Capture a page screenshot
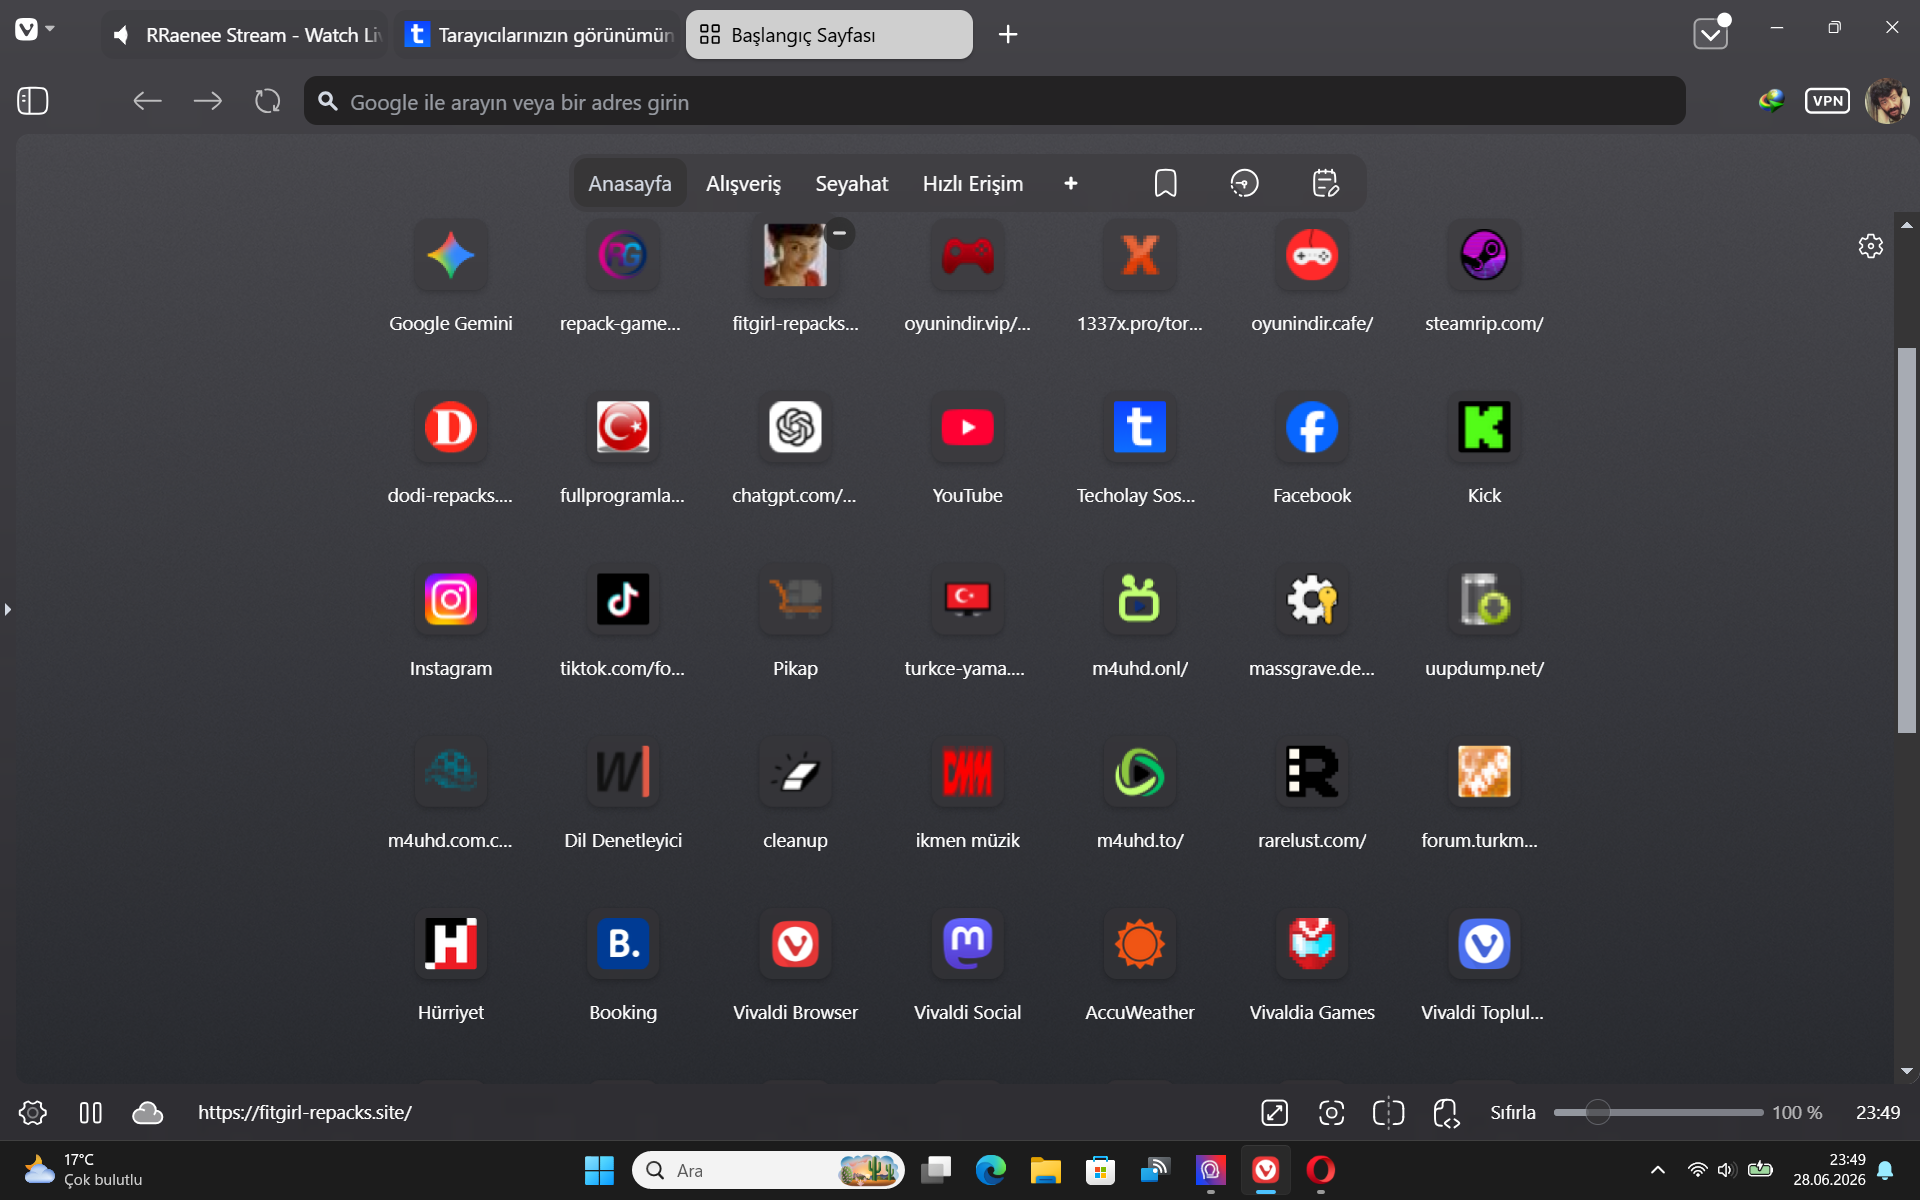Viewport: 1920px width, 1200px height. (x=1331, y=1112)
